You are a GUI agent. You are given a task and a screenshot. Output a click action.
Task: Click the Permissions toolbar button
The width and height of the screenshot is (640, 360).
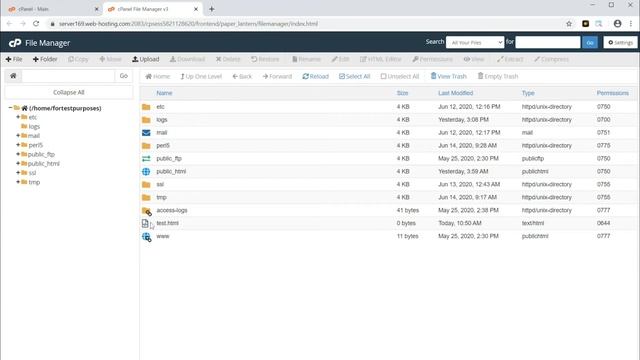[433, 59]
